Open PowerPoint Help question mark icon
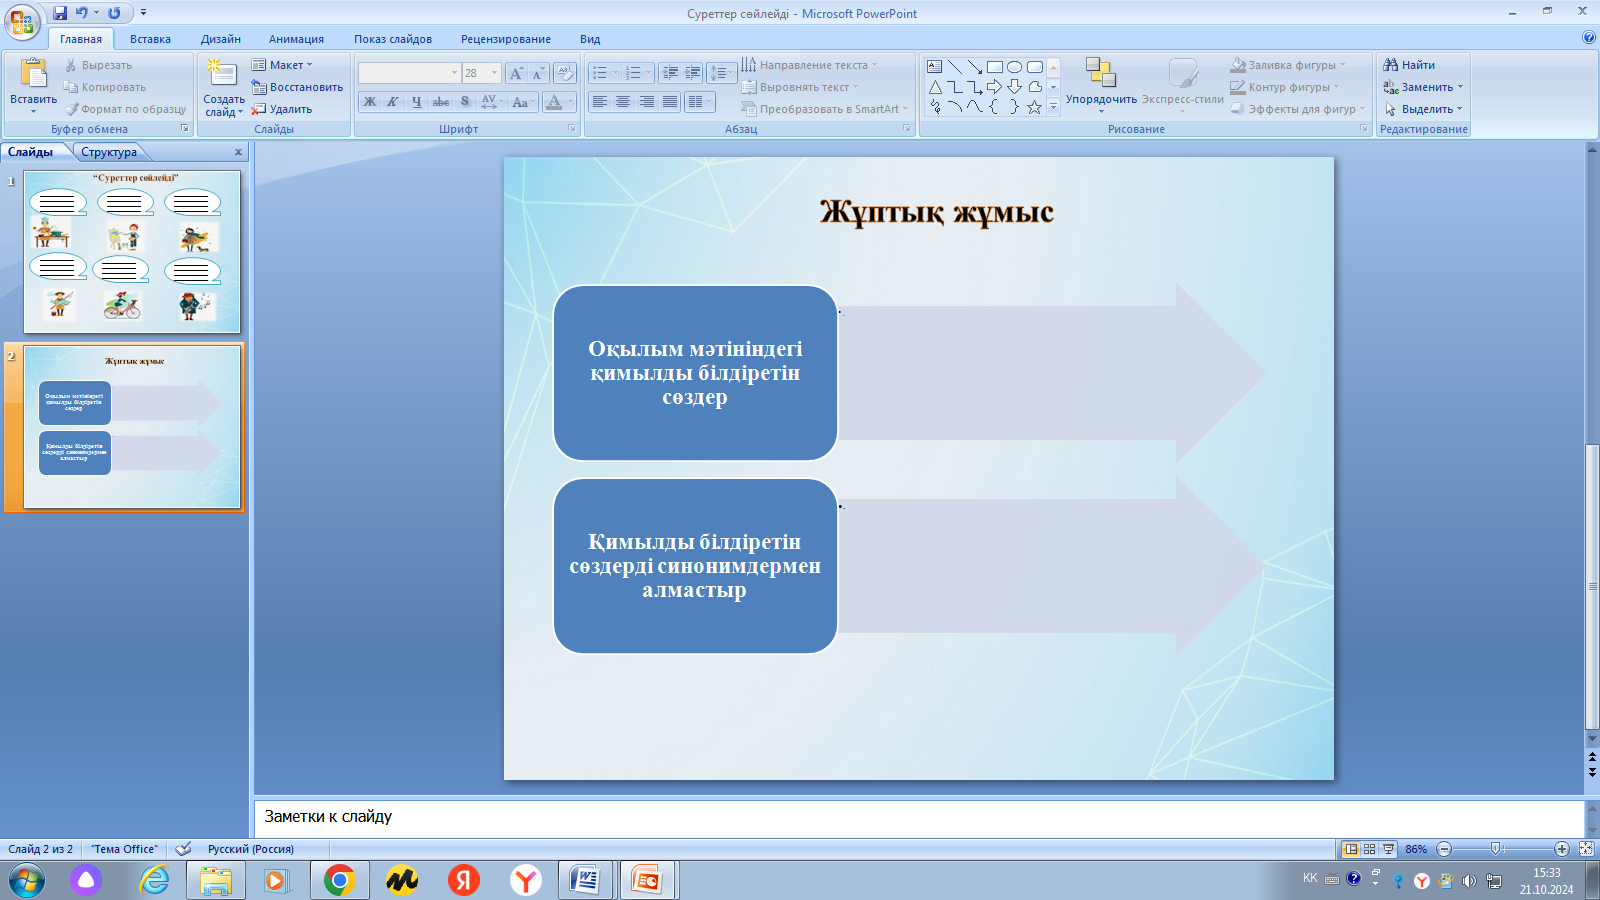1600x900 pixels. [1589, 38]
